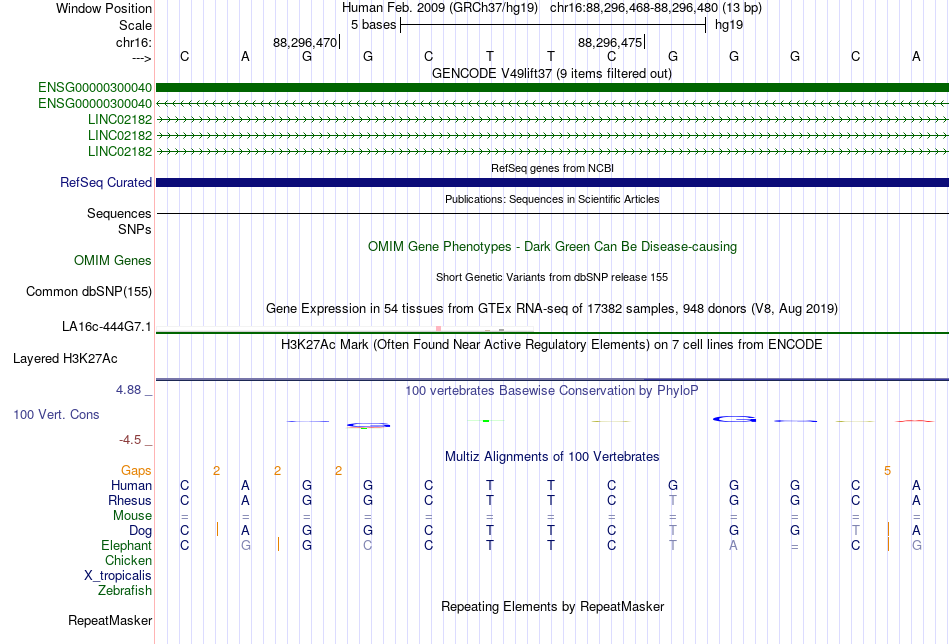Click the ---> base direction arrow label

point(142,58)
